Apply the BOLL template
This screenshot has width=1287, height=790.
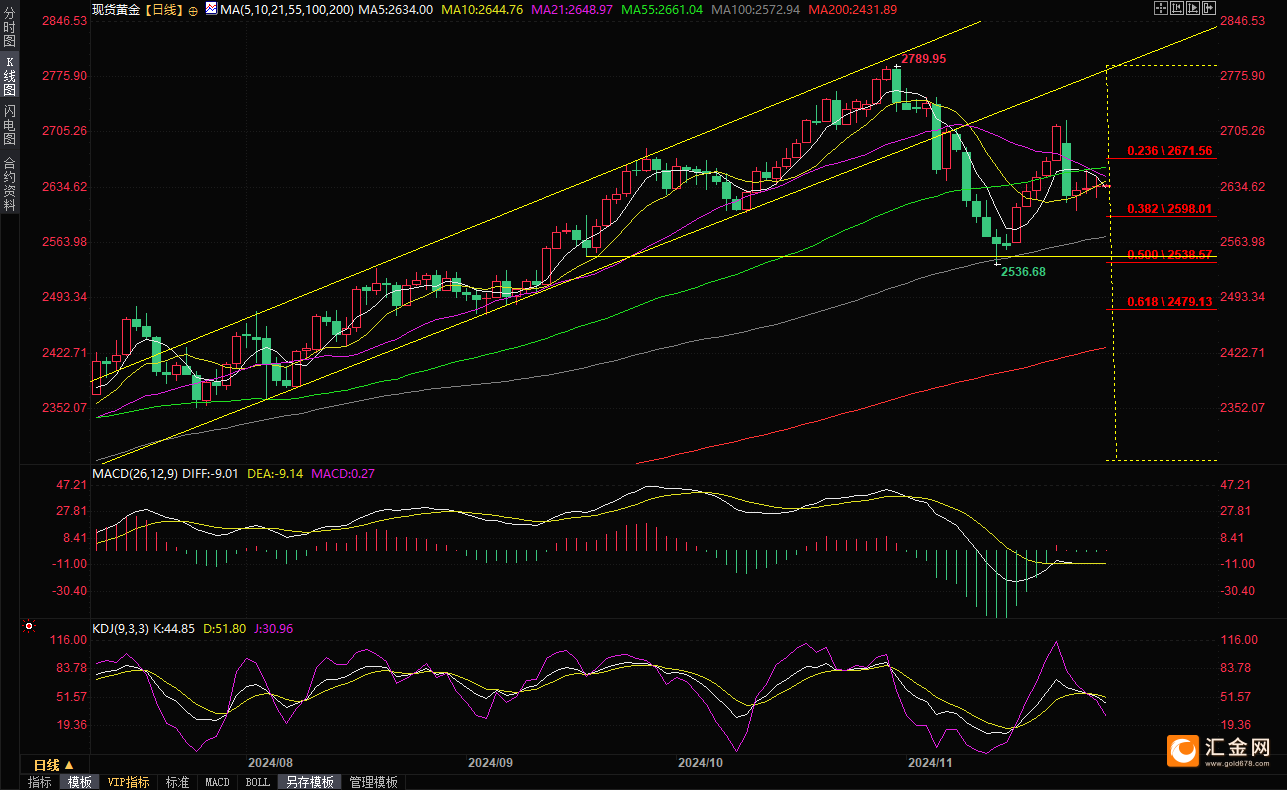point(257,782)
